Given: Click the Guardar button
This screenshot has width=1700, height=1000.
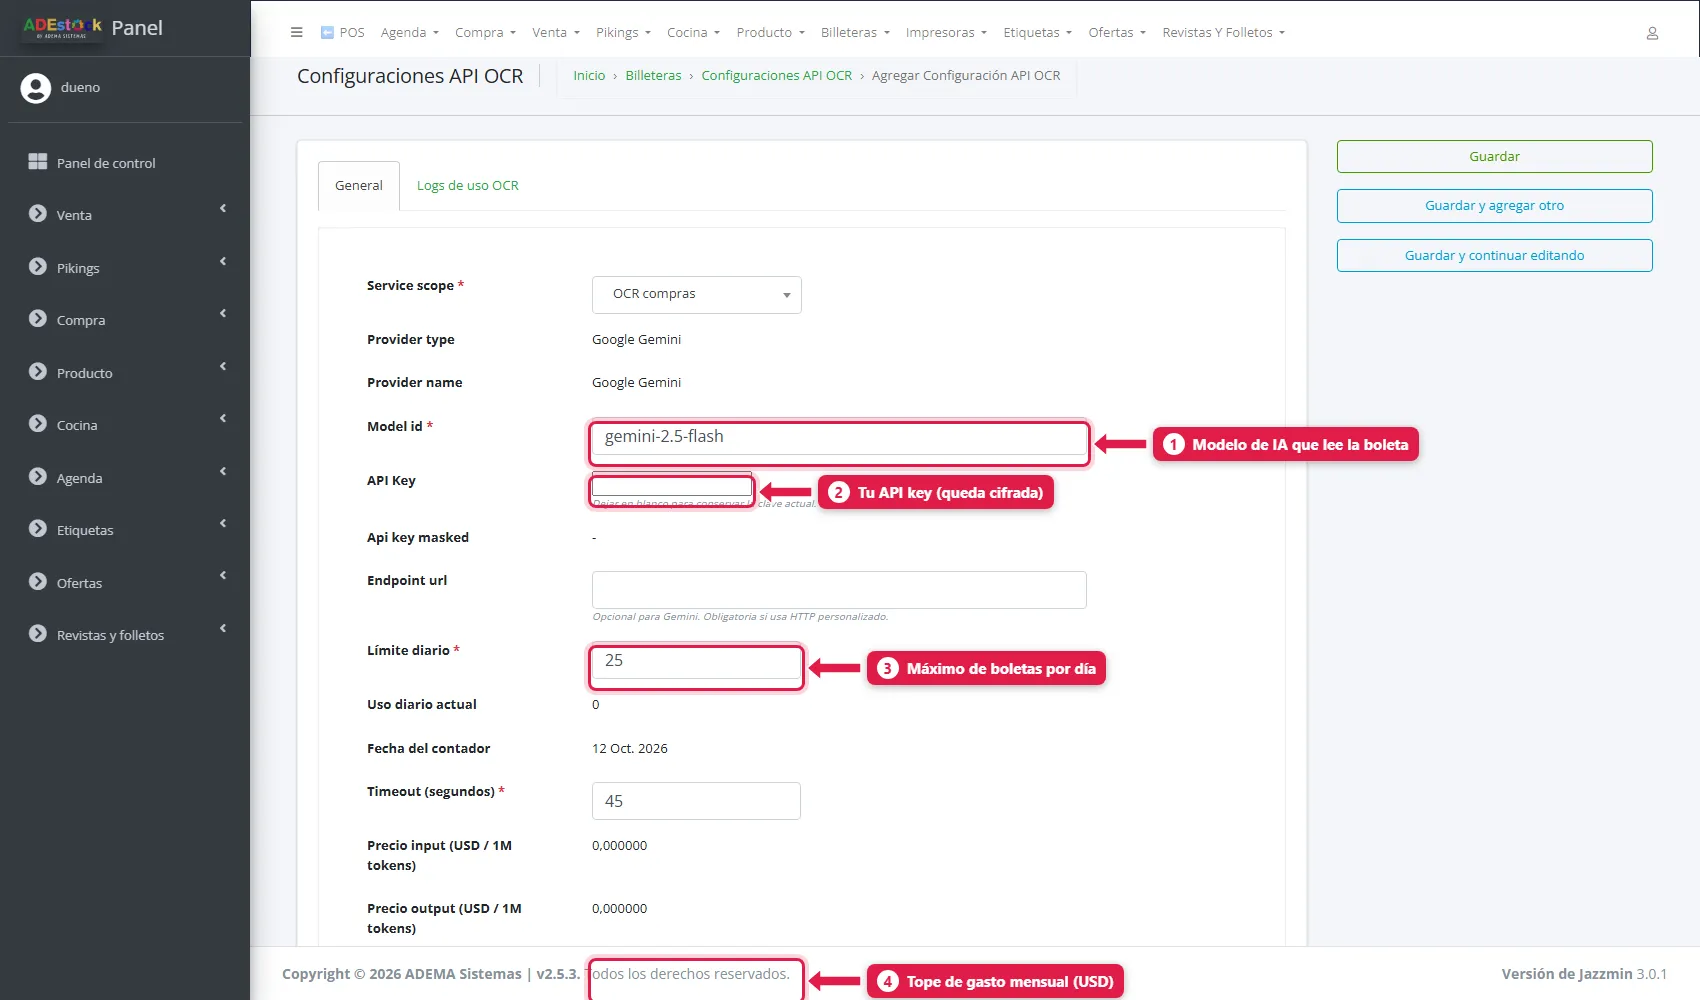Looking at the screenshot, I should click(1494, 157).
